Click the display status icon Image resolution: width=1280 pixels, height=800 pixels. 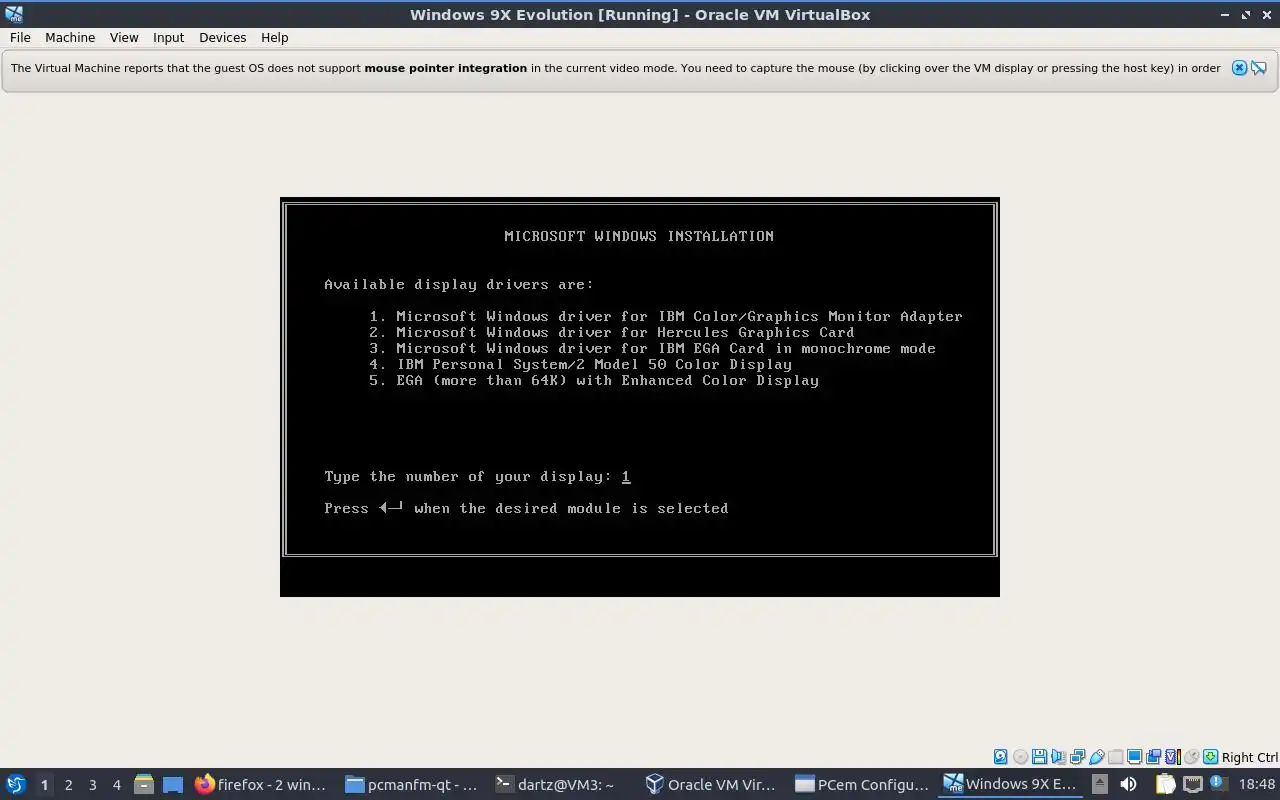coord(1134,757)
